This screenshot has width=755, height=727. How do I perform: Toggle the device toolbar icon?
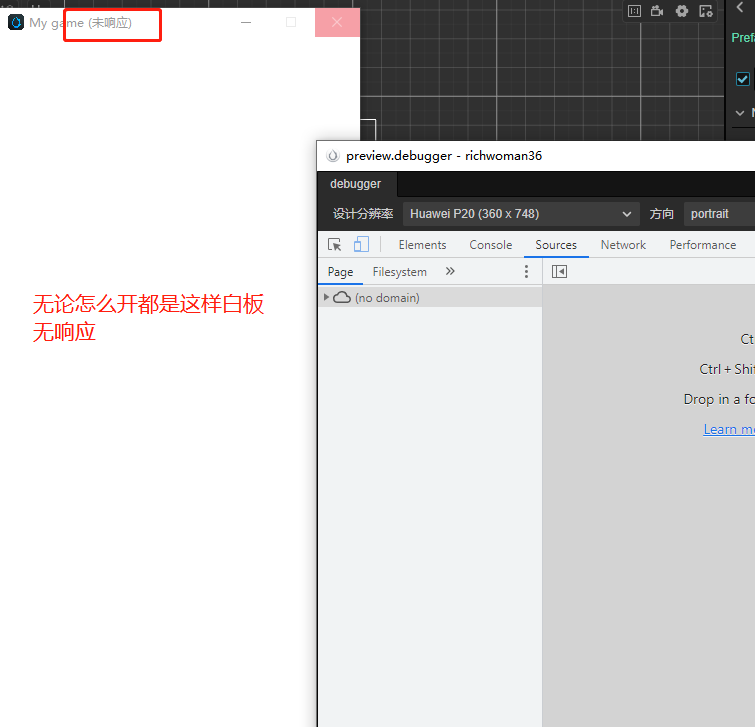(361, 245)
